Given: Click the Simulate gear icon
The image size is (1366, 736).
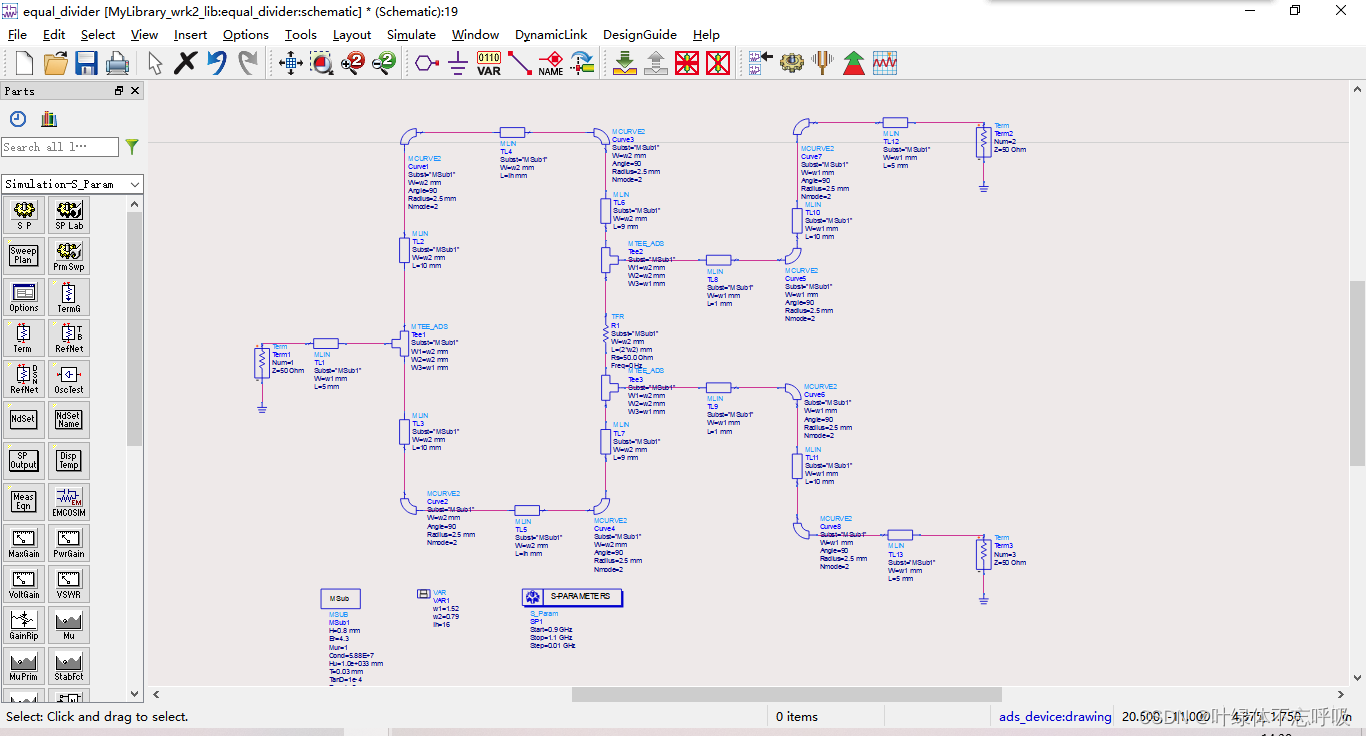Looking at the screenshot, I should click(791, 64).
